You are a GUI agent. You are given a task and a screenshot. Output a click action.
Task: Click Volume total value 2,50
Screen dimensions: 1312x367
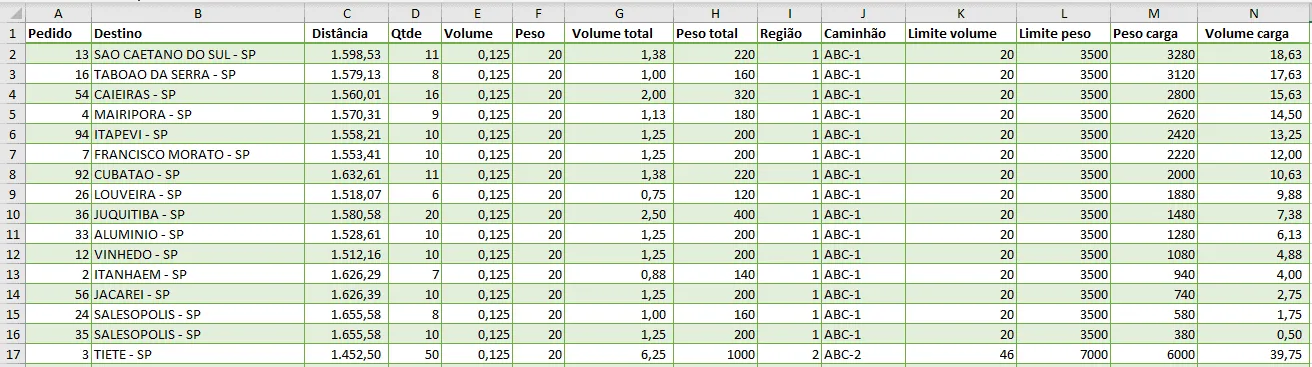[620, 214]
